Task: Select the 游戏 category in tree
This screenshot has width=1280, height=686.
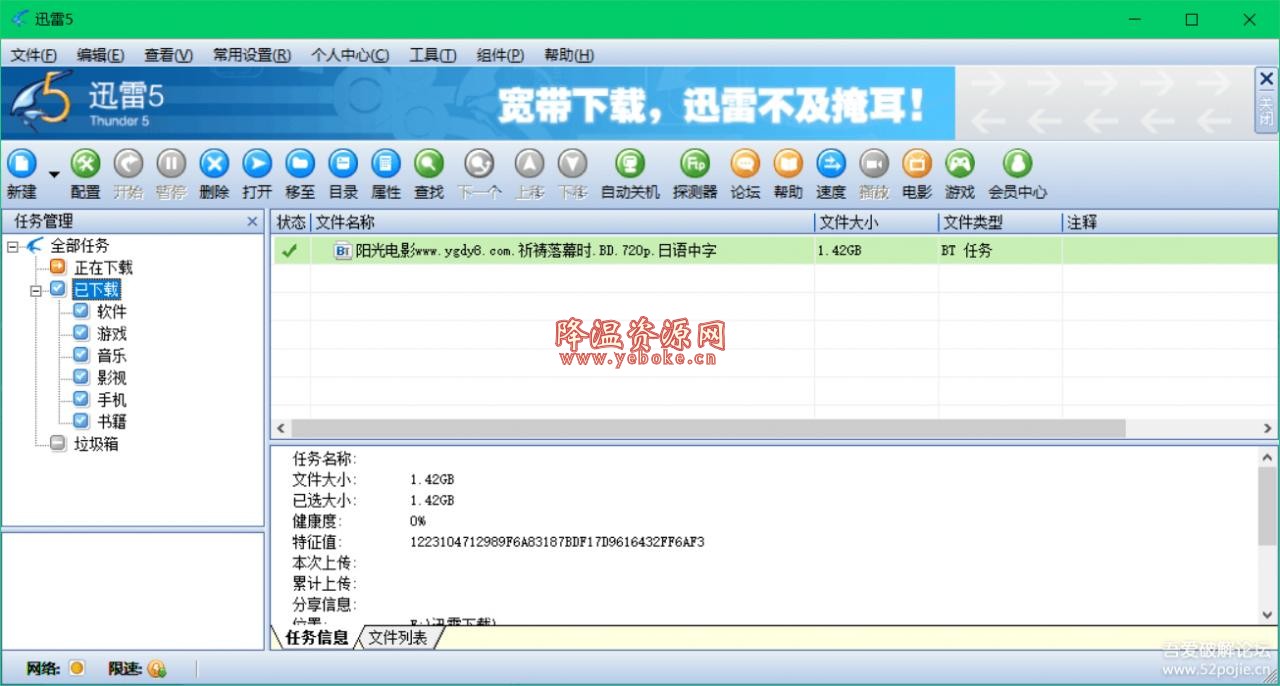Action: pos(112,334)
